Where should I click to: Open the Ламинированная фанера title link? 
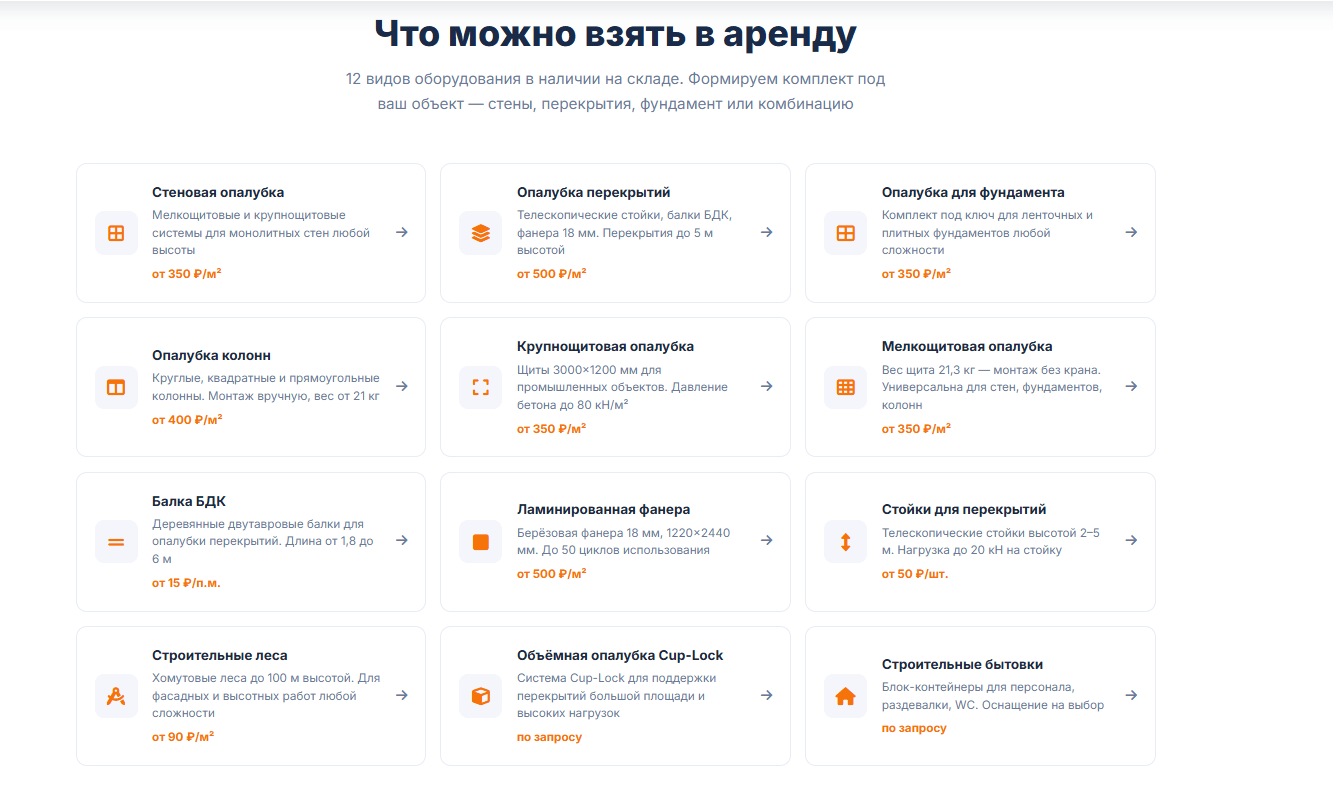604,509
